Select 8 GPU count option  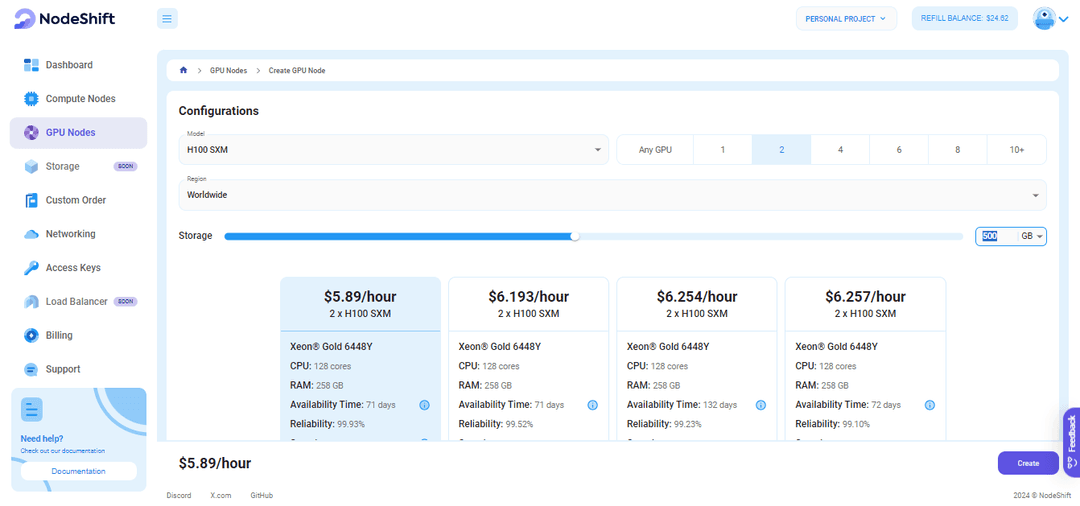click(957, 149)
